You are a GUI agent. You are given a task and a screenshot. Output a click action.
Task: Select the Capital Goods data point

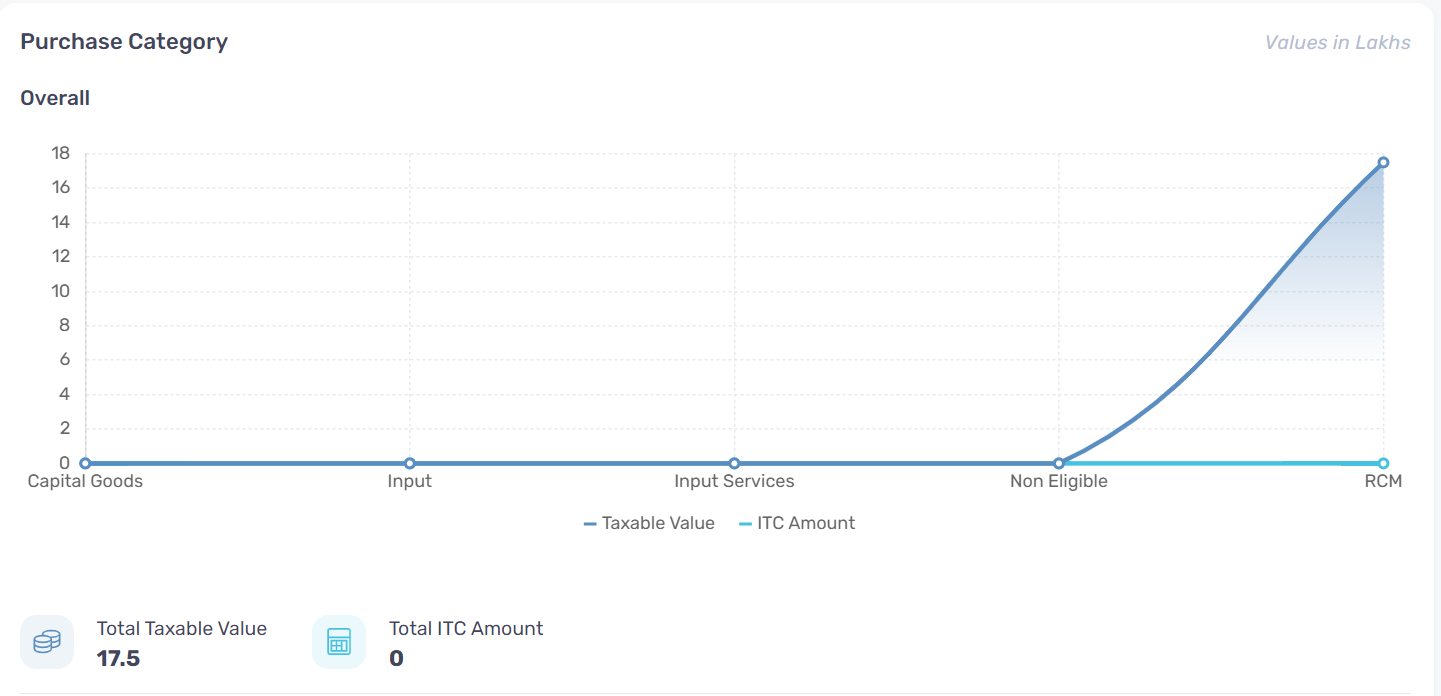(x=85, y=463)
